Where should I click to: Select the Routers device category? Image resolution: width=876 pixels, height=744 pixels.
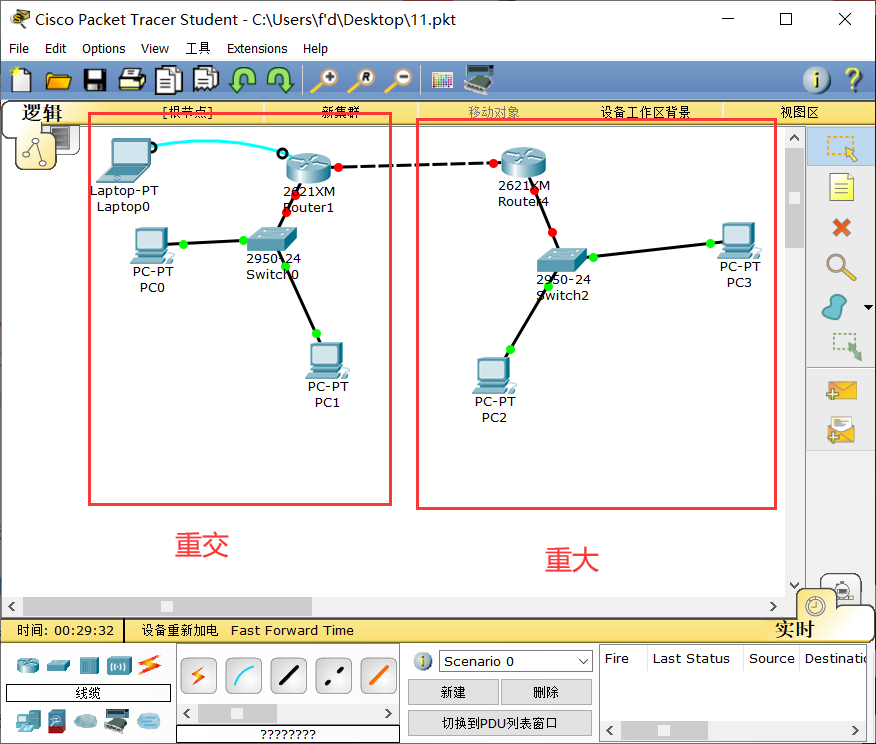[28, 665]
